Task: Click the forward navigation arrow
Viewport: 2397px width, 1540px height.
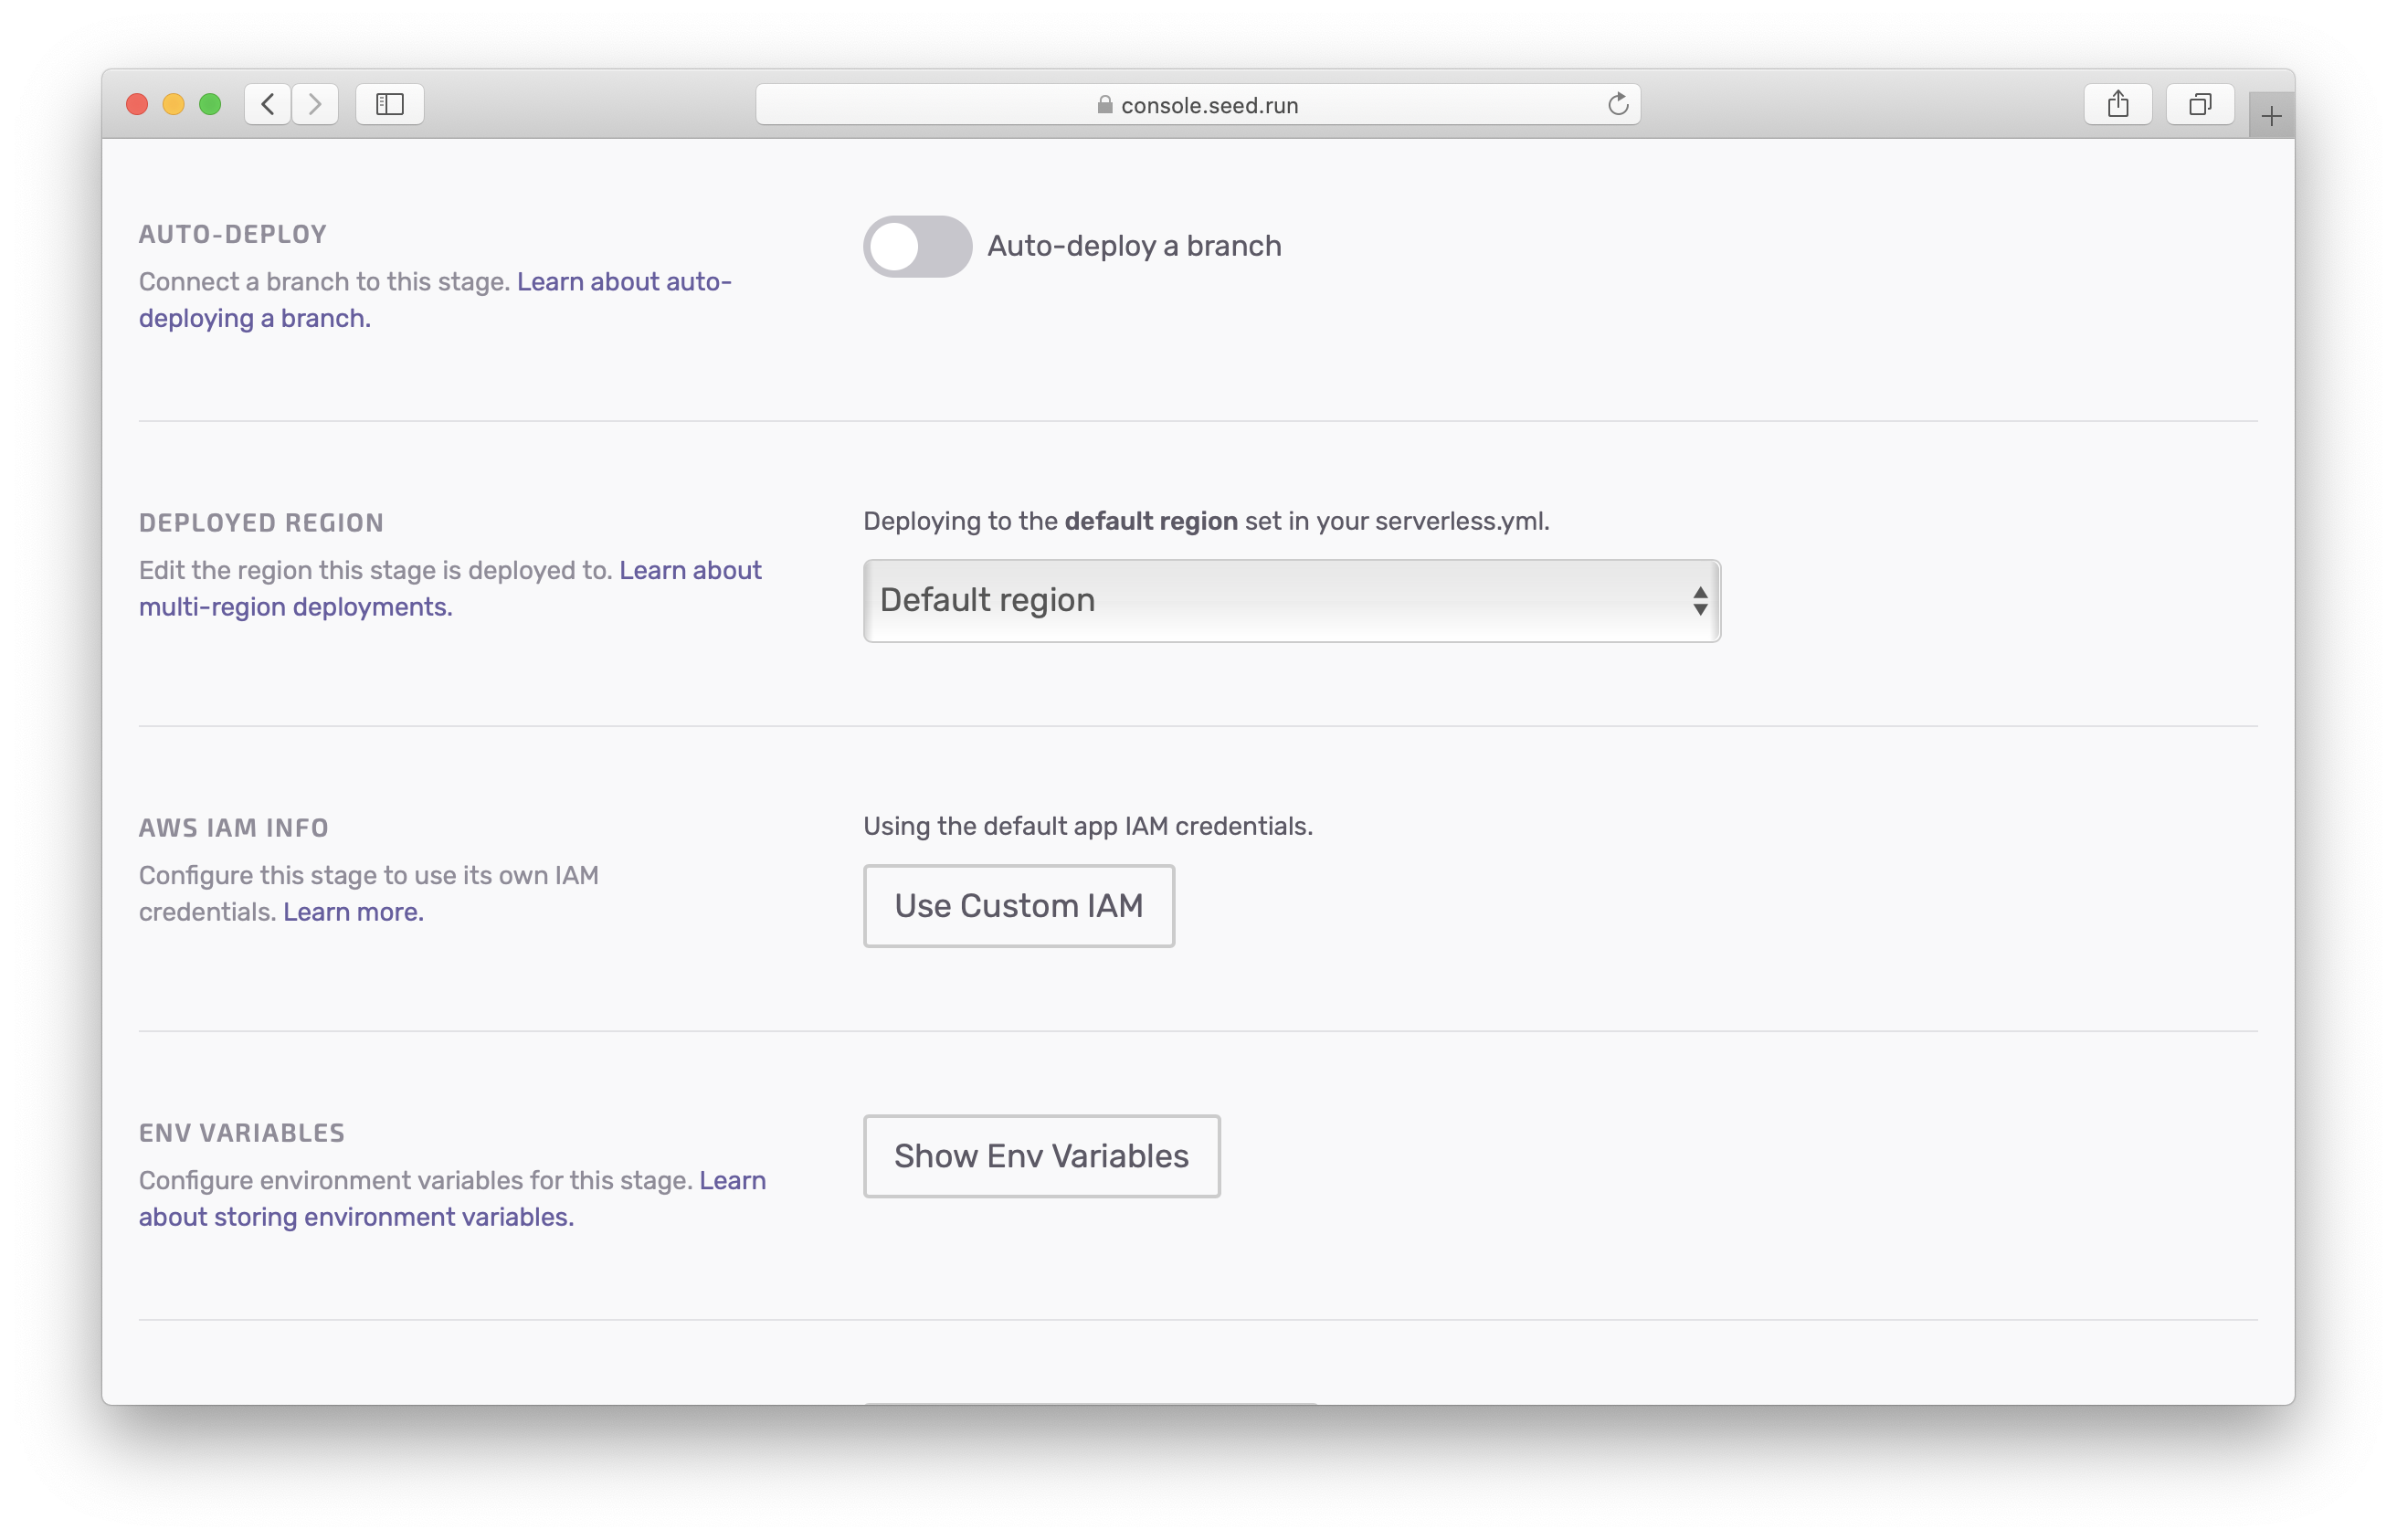Action: pyautogui.click(x=316, y=103)
